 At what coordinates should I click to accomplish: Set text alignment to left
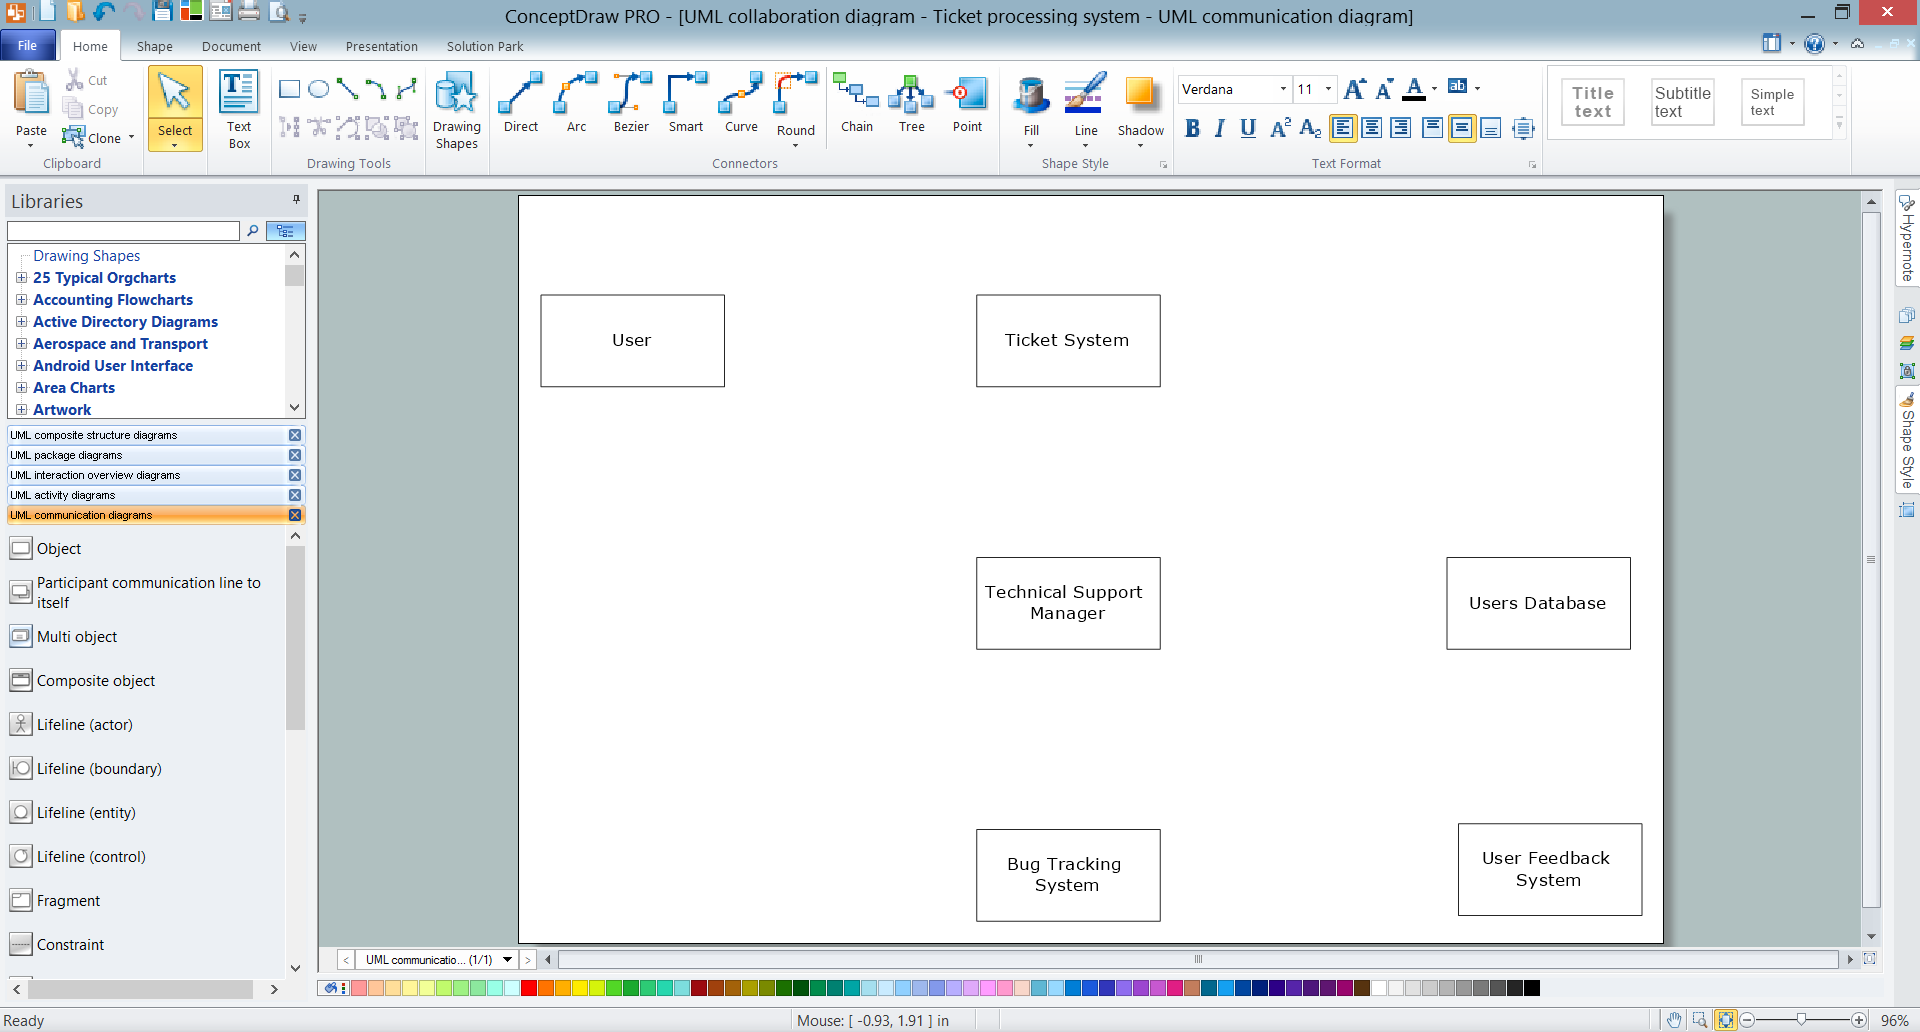click(1343, 128)
